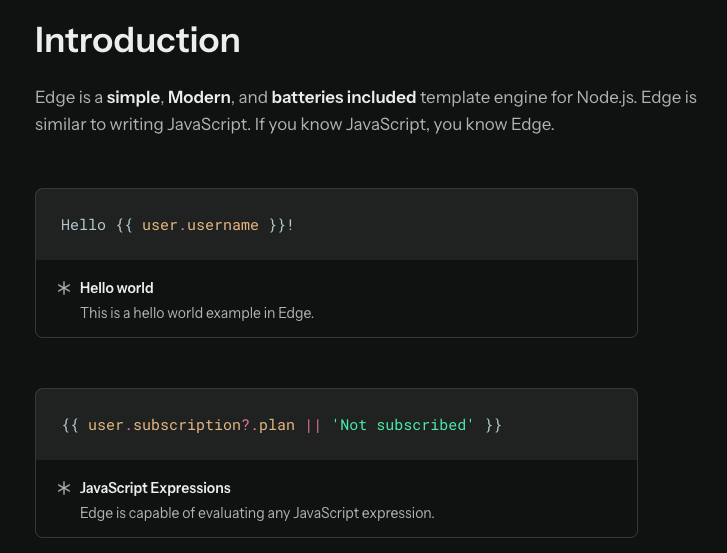Click the Introduction page heading
The image size is (727, 553).
click(138, 40)
